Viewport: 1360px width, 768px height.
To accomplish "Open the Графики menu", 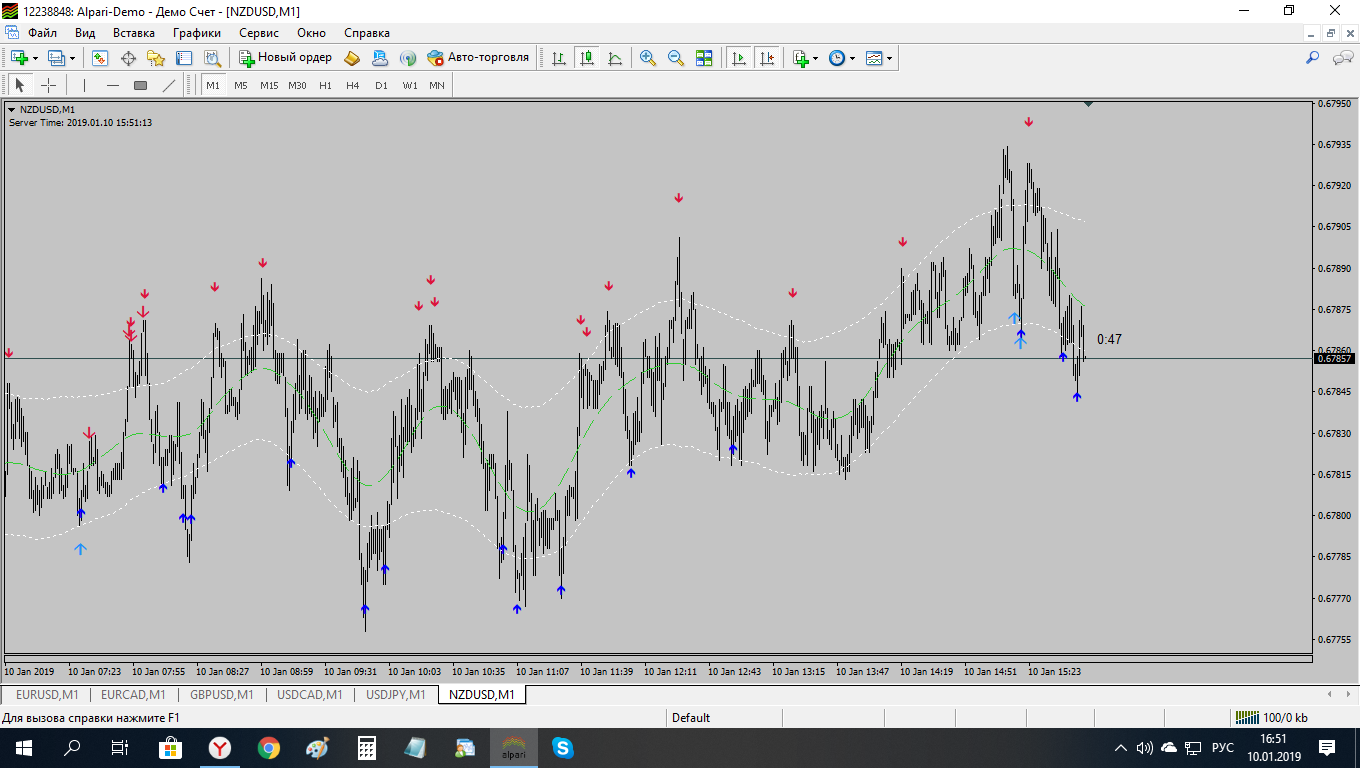I will pos(196,32).
